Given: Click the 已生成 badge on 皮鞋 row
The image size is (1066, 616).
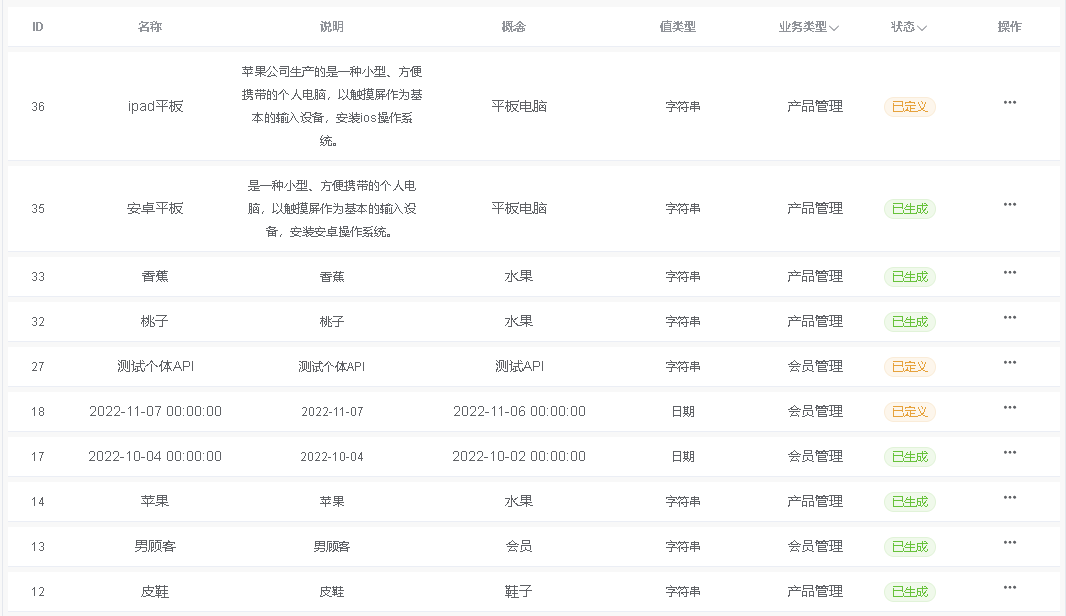Looking at the screenshot, I should click(x=909, y=591).
